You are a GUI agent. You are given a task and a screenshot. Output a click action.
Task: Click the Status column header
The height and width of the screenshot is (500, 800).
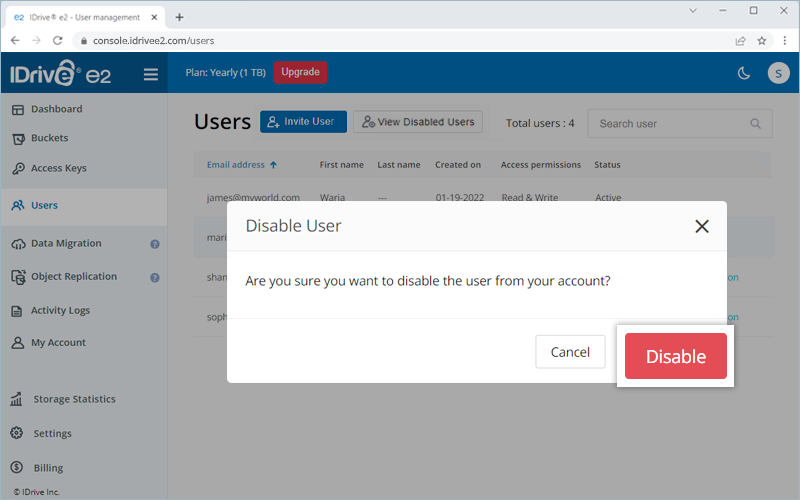(x=607, y=165)
